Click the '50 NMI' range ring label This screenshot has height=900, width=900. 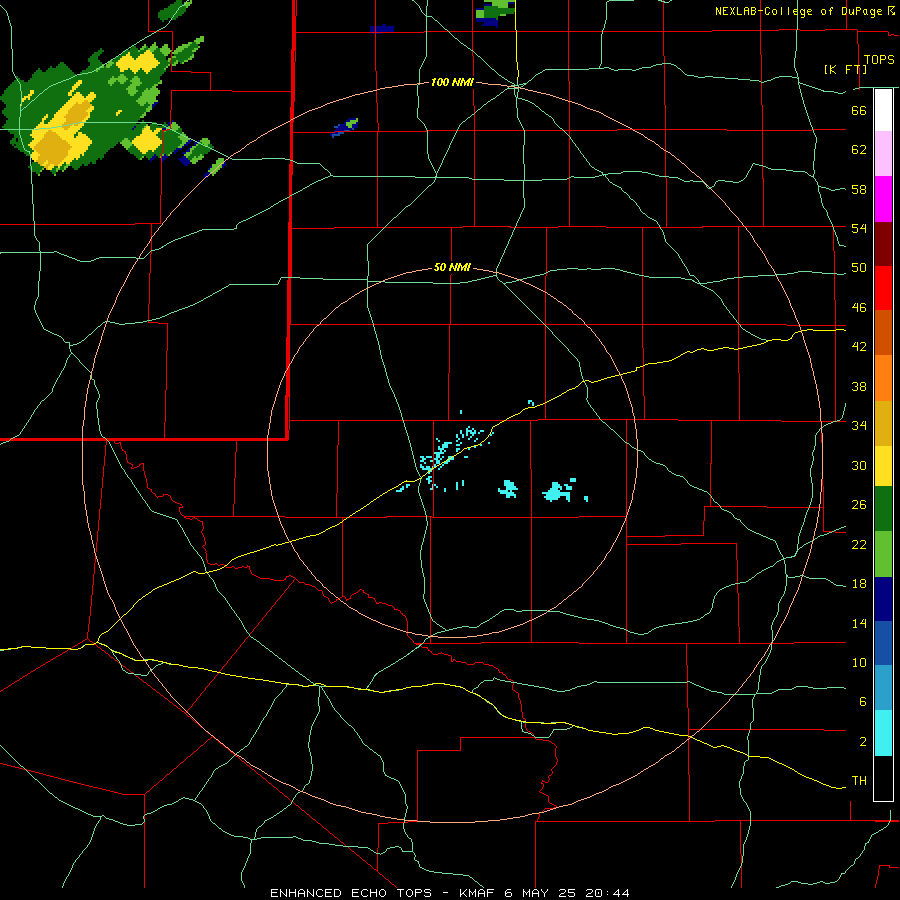point(452,267)
